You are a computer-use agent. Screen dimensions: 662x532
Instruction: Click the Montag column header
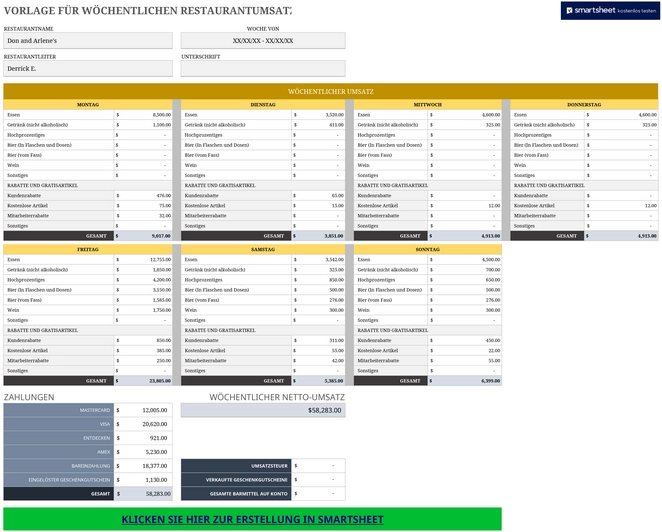pyautogui.click(x=88, y=105)
